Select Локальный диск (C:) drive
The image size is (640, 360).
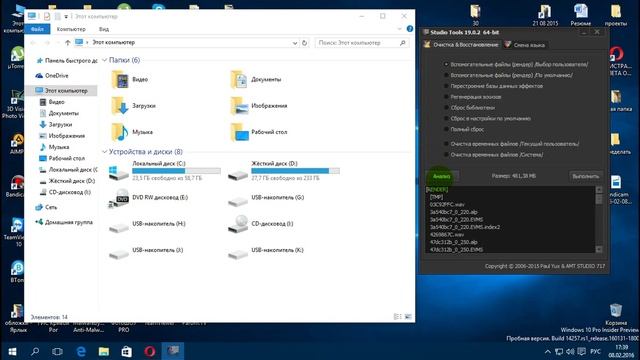point(164,171)
